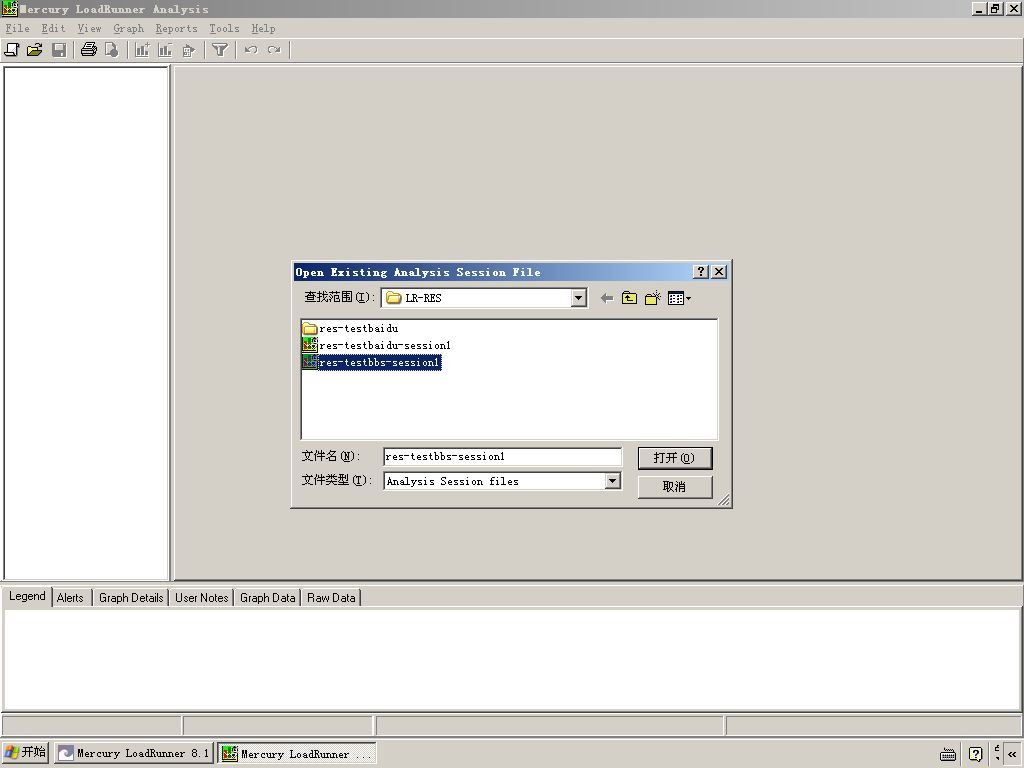Click the keyboard input method tray icon
1024x768 pixels.
948,754
